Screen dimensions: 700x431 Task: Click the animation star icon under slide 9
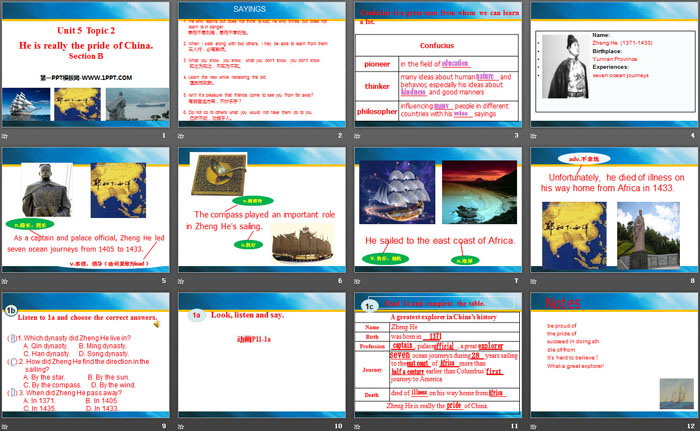[x=7, y=427]
